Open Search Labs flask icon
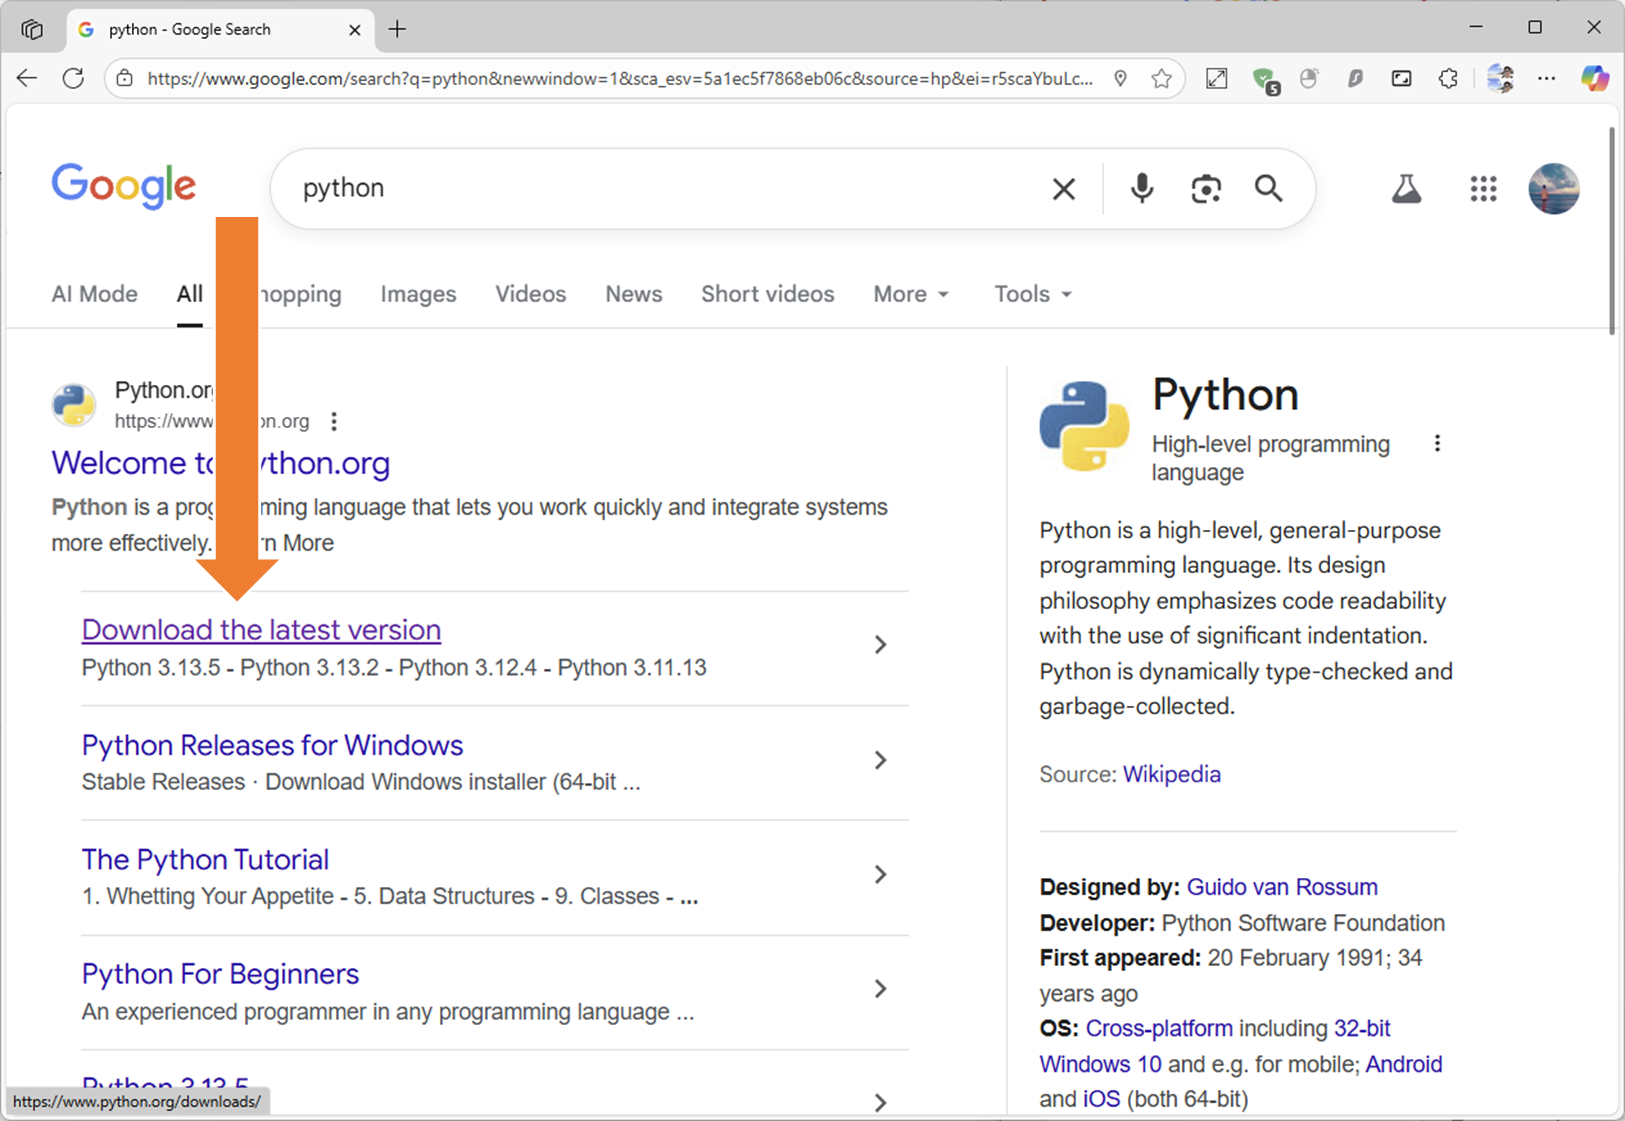 tap(1406, 188)
